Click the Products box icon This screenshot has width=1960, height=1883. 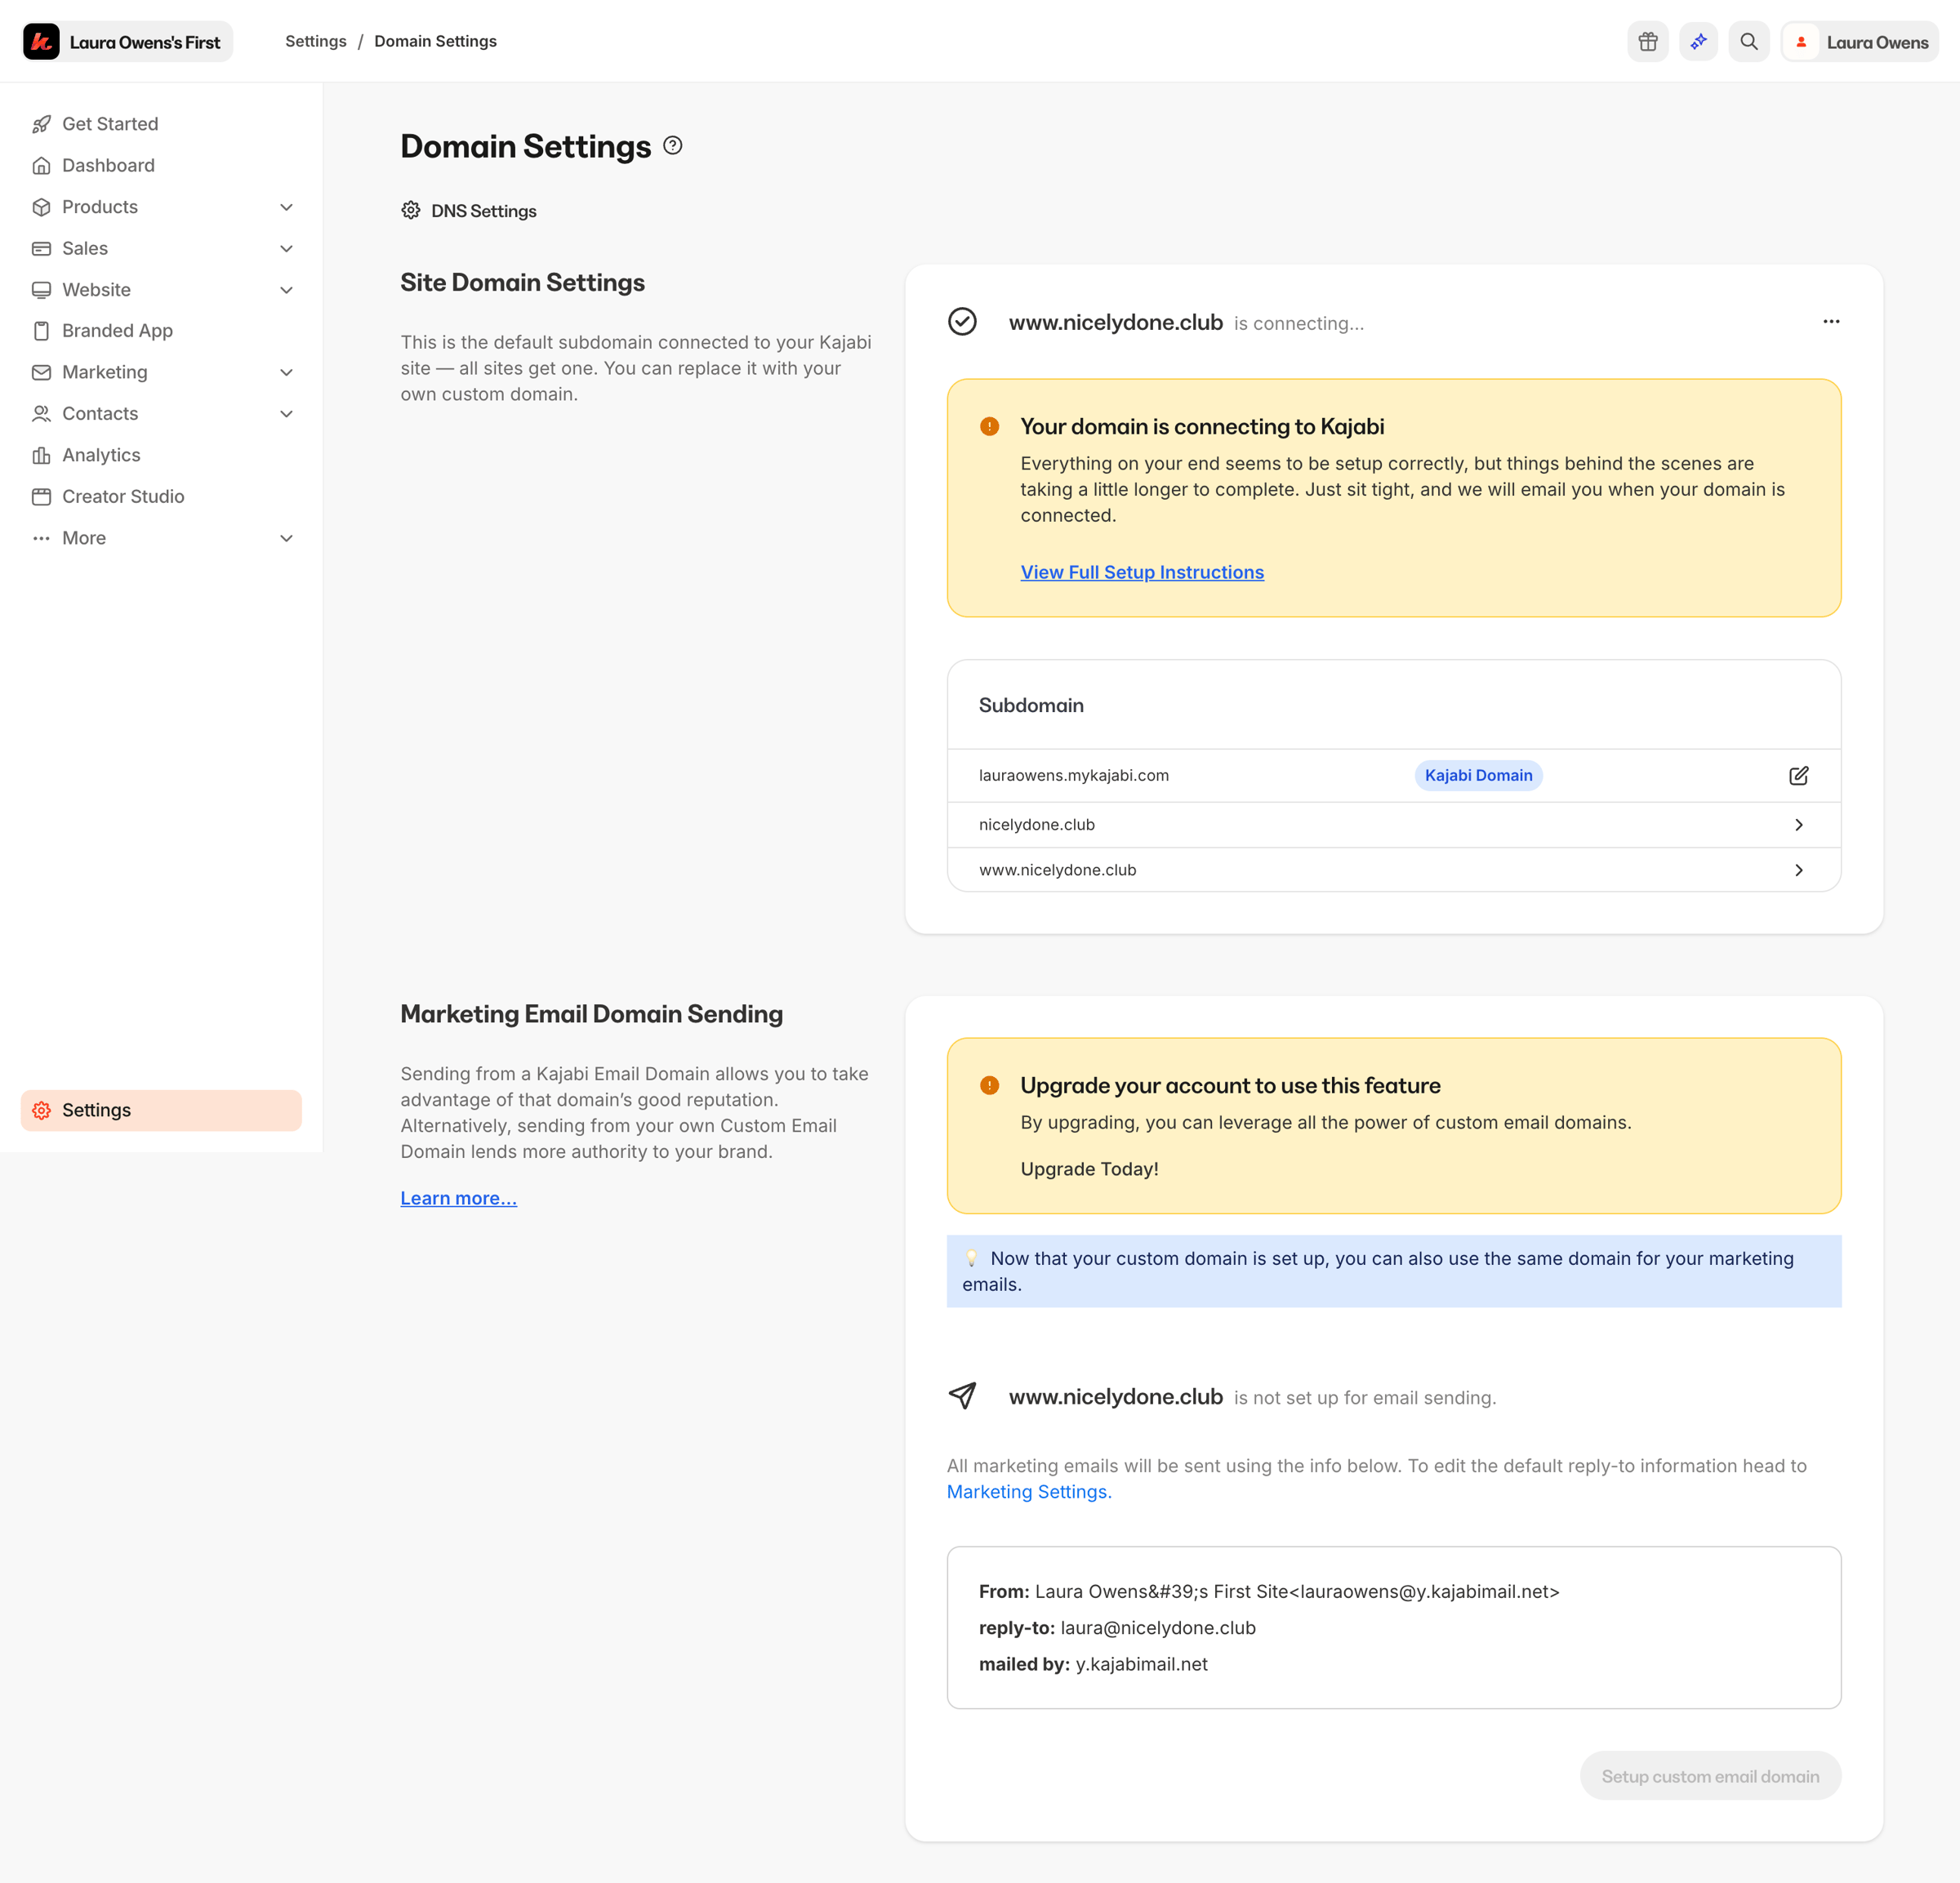click(x=41, y=207)
